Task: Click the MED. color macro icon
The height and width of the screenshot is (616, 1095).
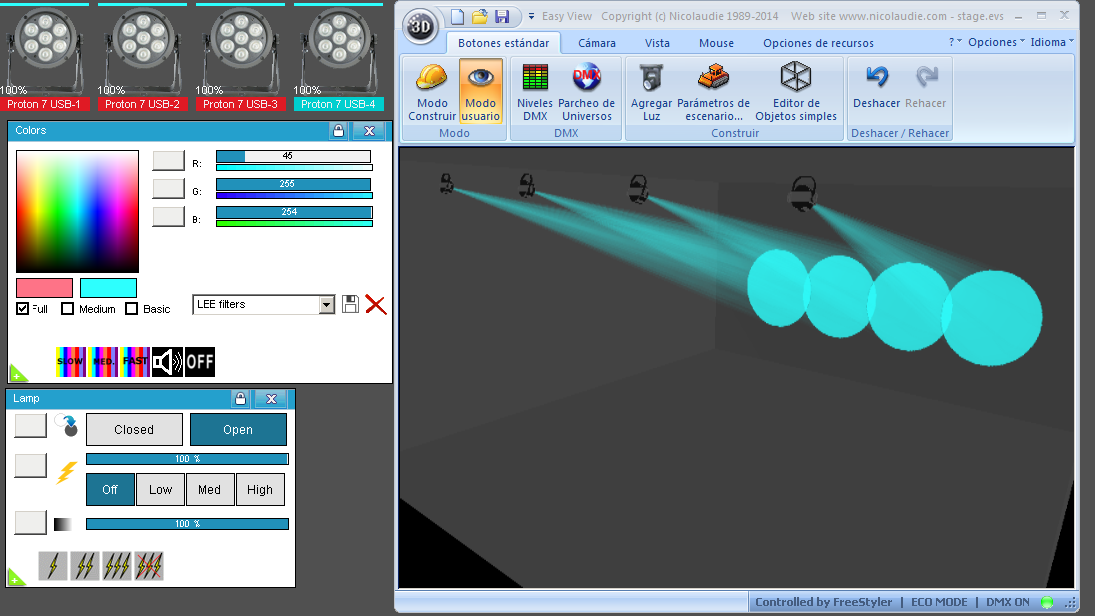Action: pyautogui.click(x=103, y=362)
